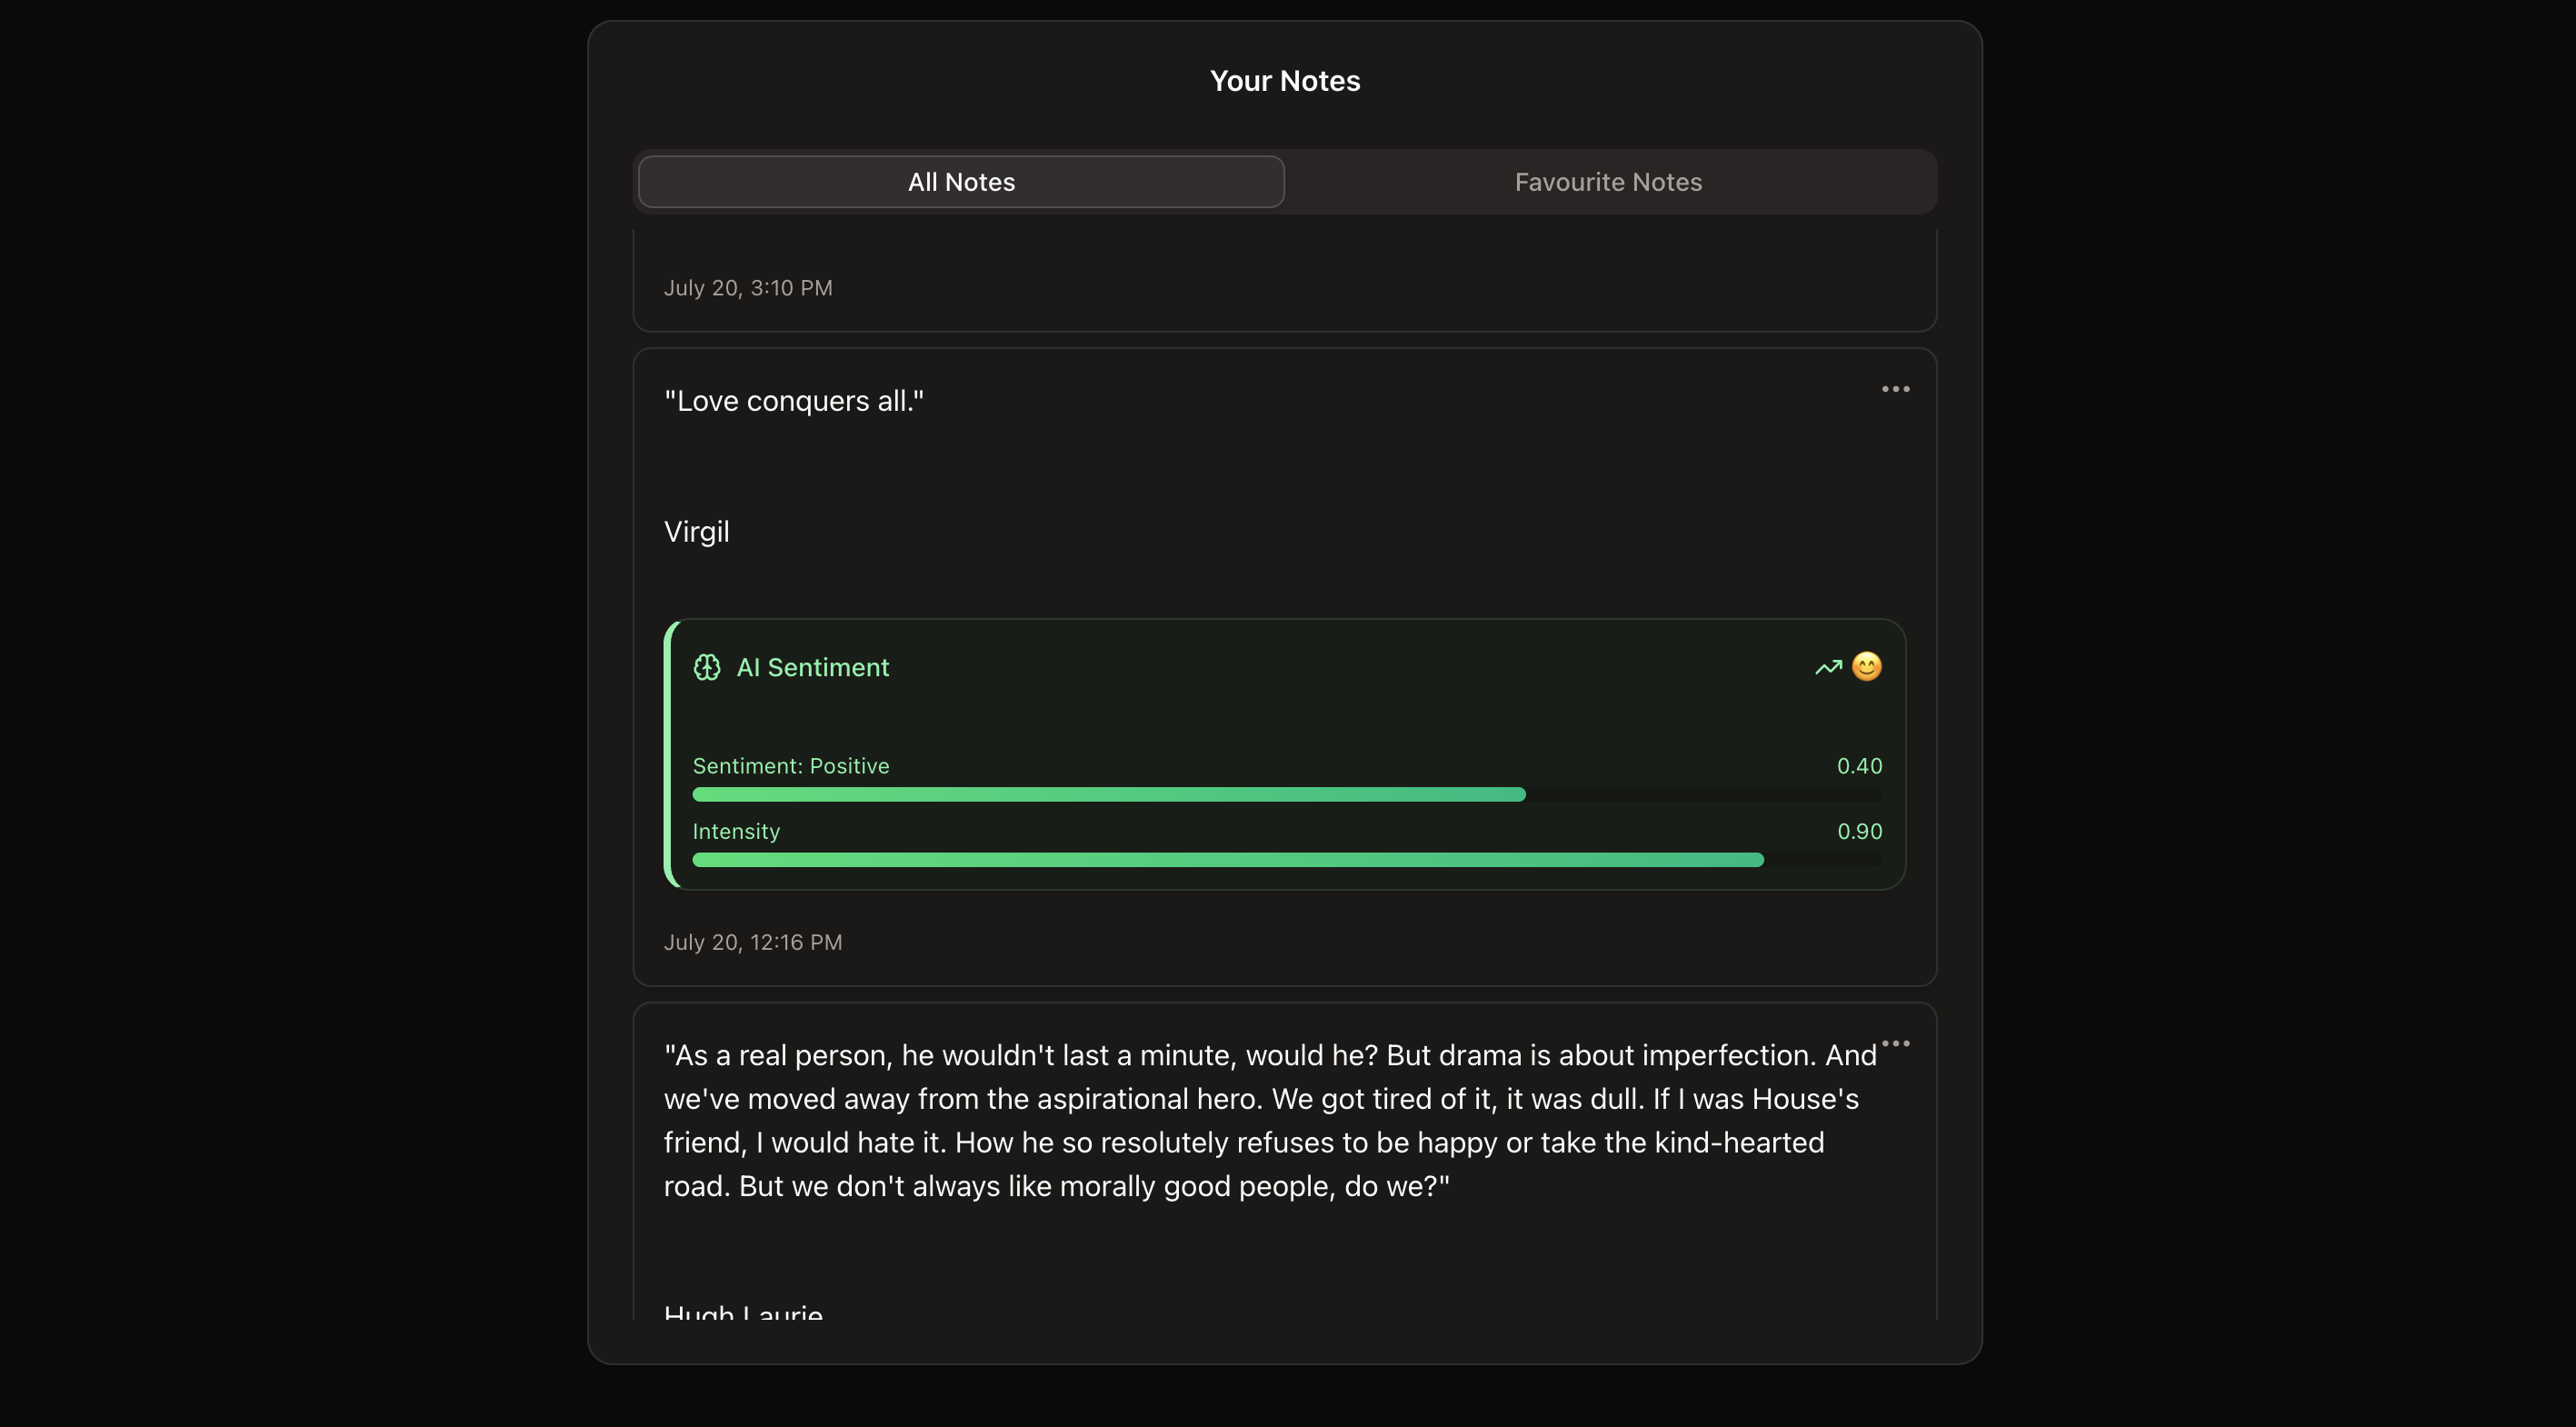Click the Intensity progress bar
This screenshot has width=2576, height=1427.
pyautogui.click(x=1287, y=860)
